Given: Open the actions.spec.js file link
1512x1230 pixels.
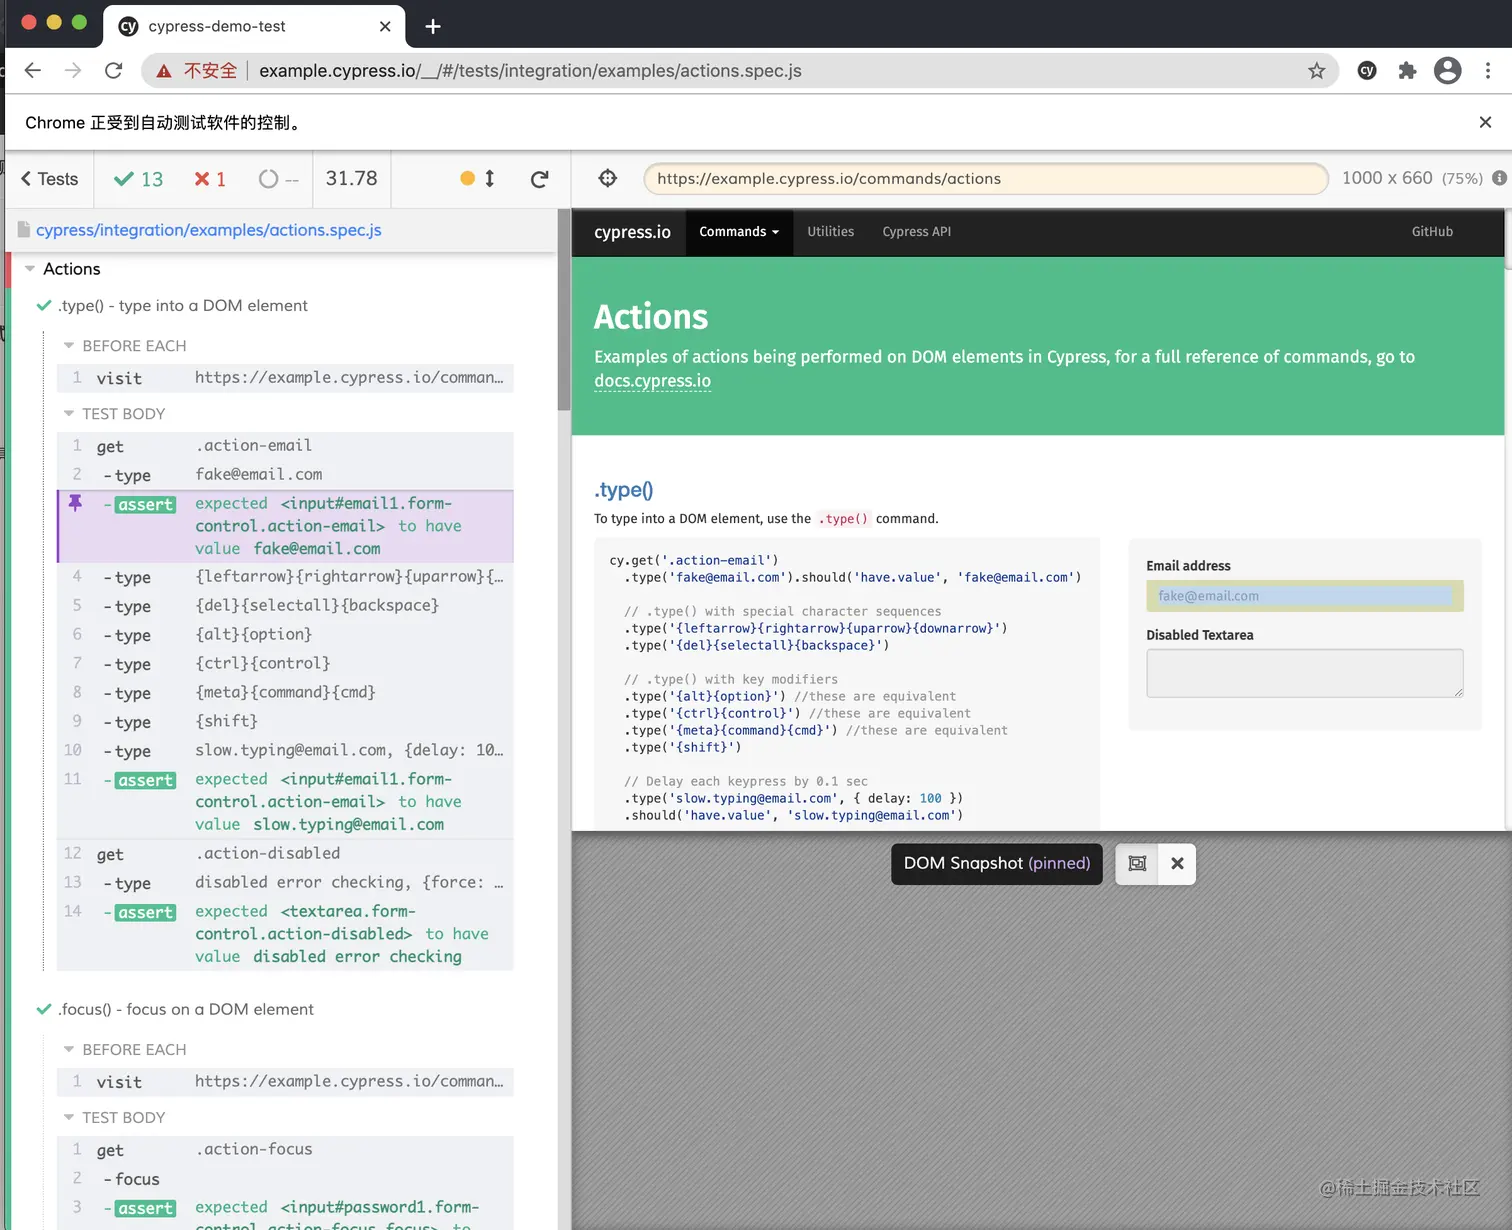Looking at the screenshot, I should pos(208,230).
